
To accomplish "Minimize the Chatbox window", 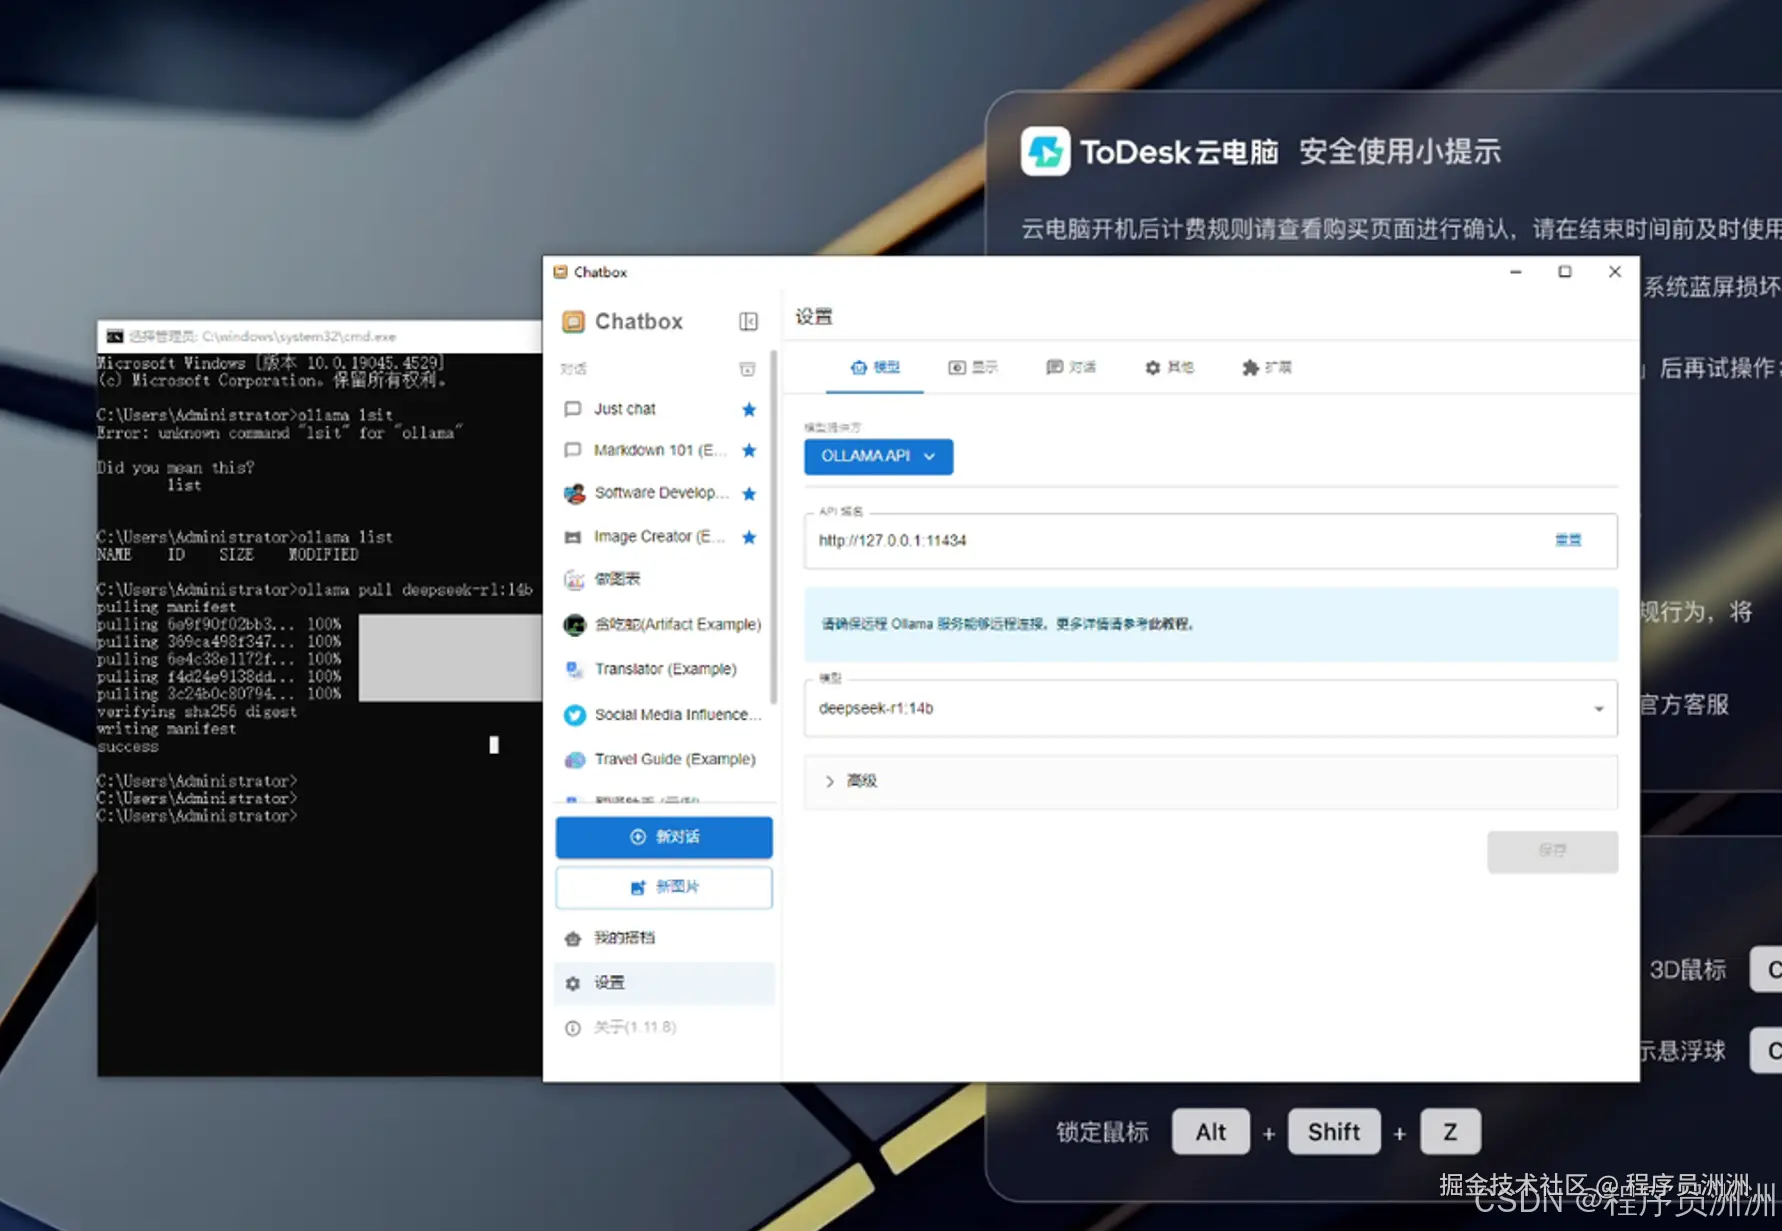I will pyautogui.click(x=1516, y=272).
